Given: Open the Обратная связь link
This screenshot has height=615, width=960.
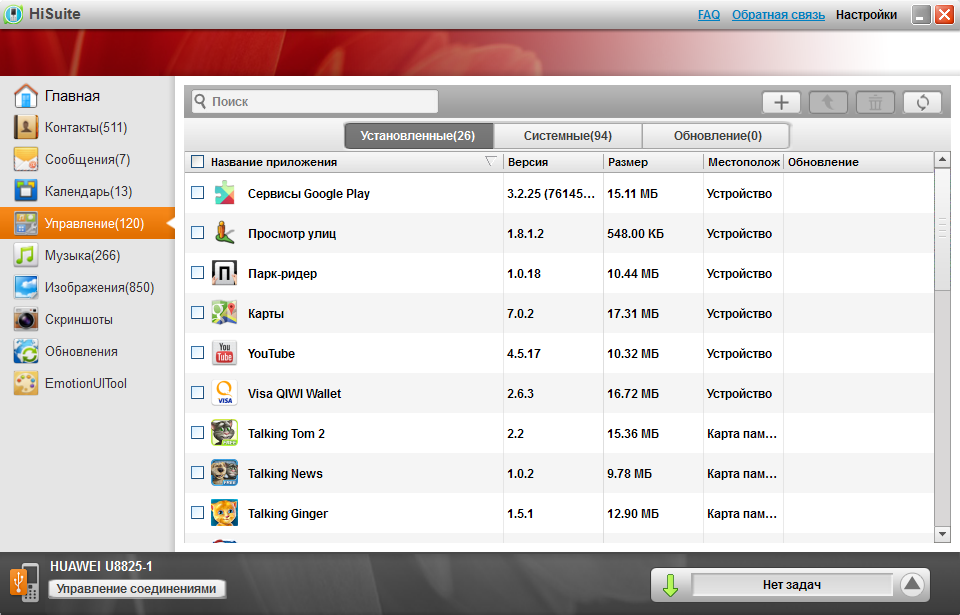Looking at the screenshot, I should click(778, 15).
